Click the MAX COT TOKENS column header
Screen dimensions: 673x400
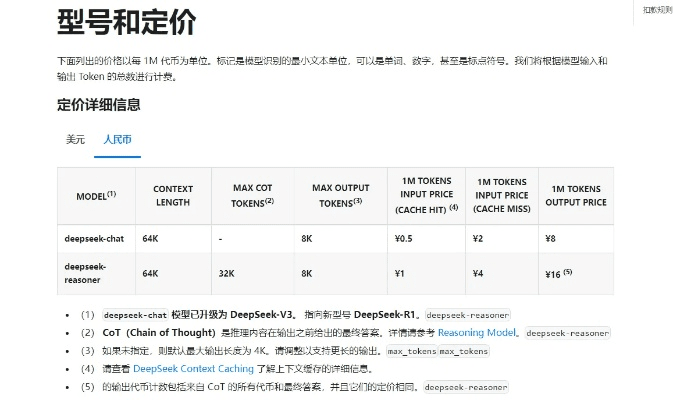253,195
